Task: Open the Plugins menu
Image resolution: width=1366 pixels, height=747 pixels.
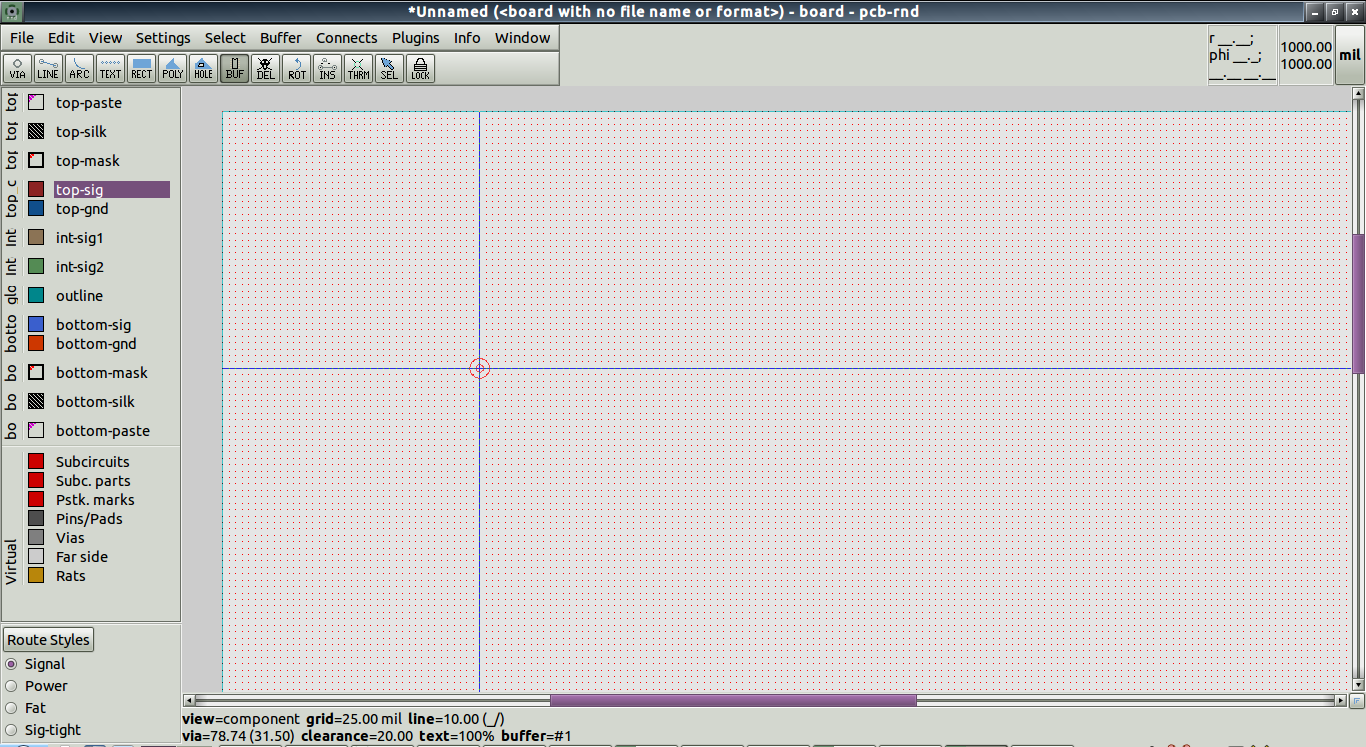Action: pos(416,38)
